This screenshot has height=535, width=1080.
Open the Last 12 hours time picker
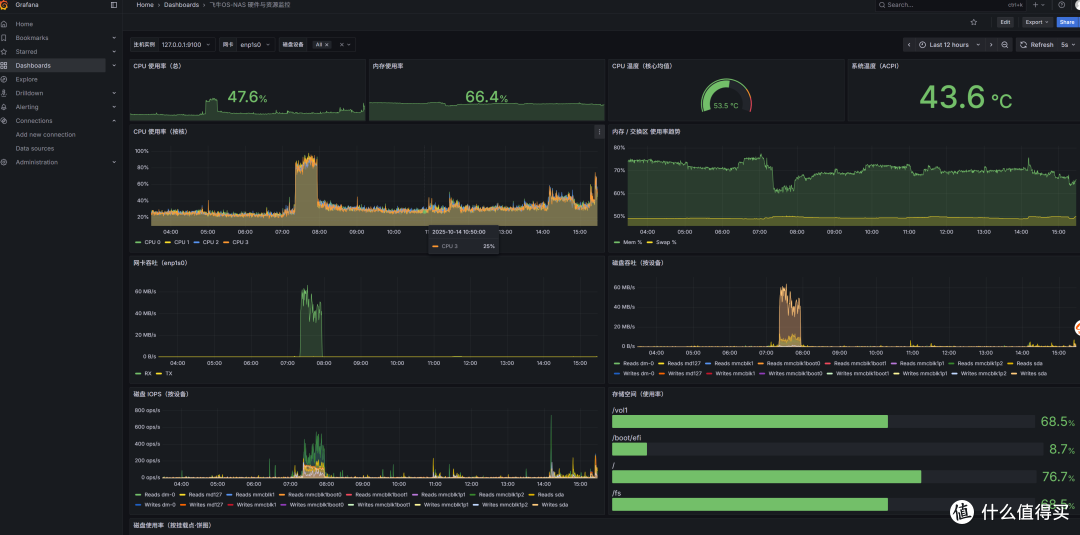point(948,45)
